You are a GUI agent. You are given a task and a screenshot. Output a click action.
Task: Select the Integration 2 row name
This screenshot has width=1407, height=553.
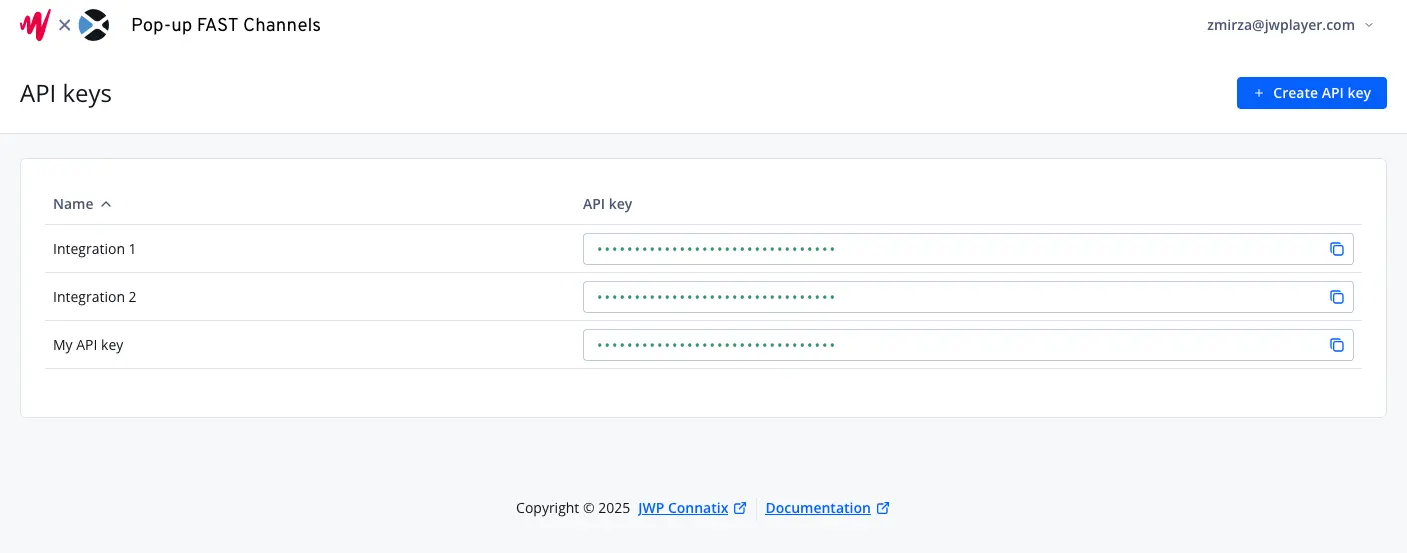94,297
